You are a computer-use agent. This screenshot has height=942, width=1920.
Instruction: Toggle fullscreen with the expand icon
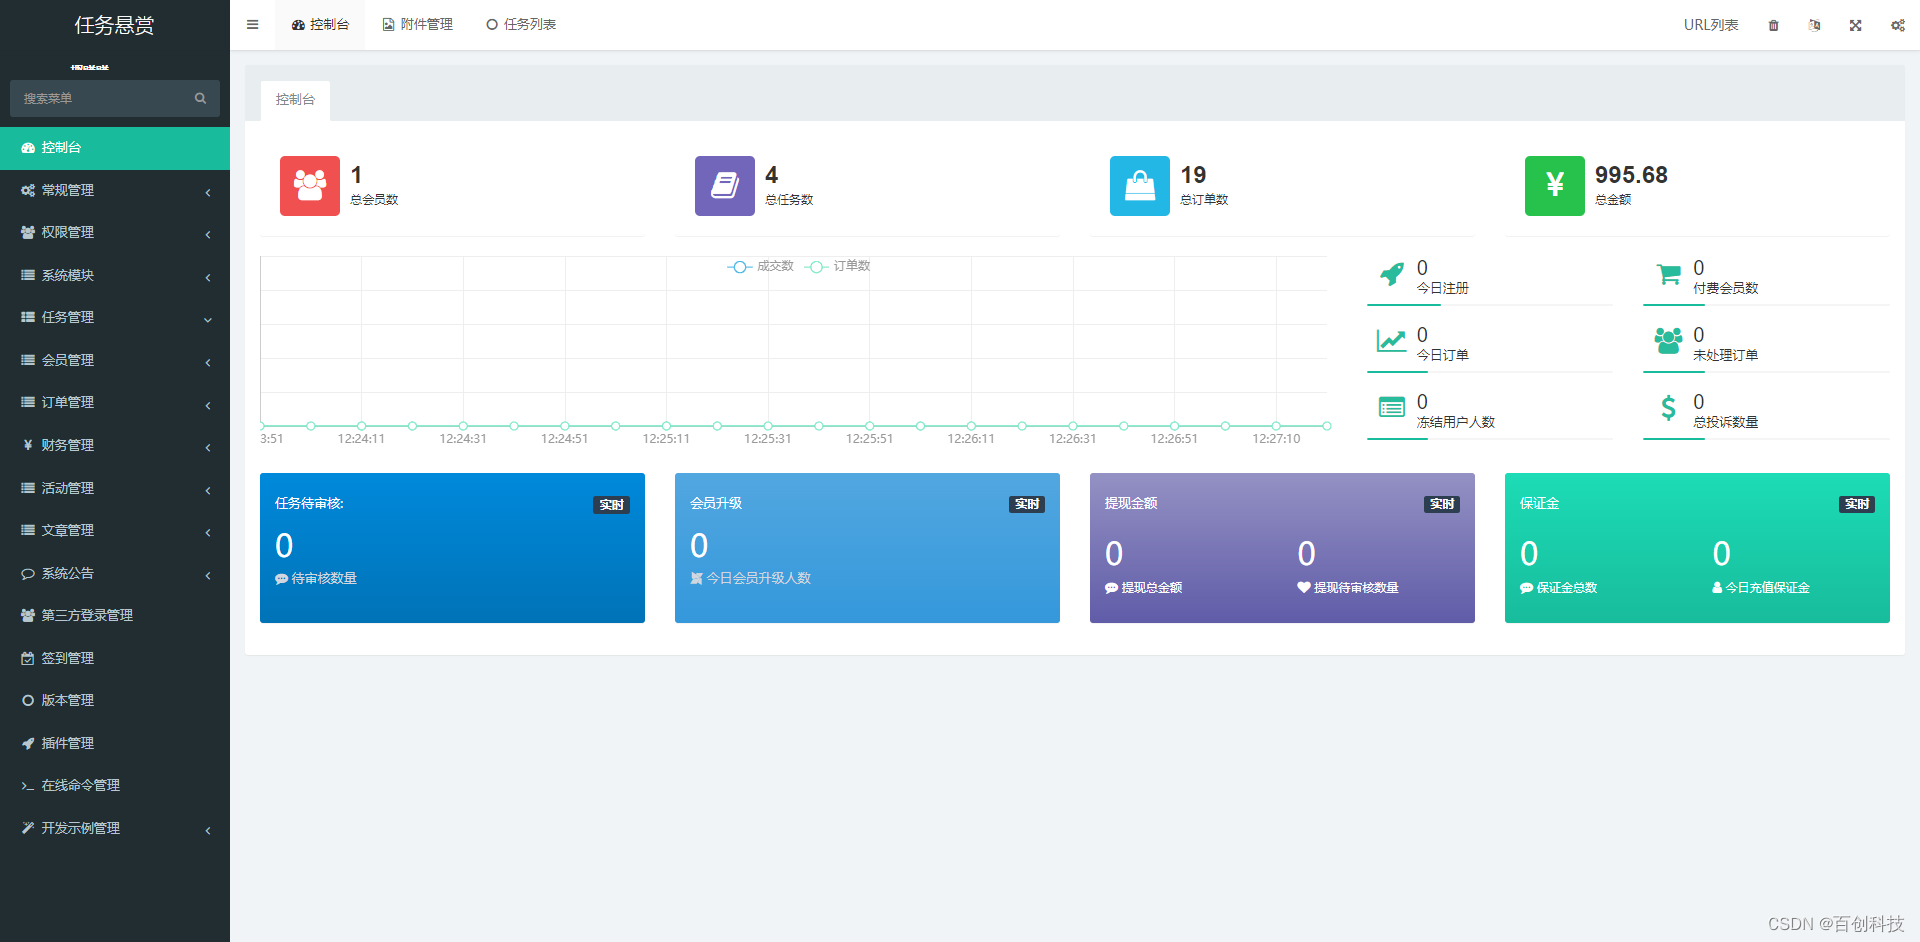point(1855,25)
